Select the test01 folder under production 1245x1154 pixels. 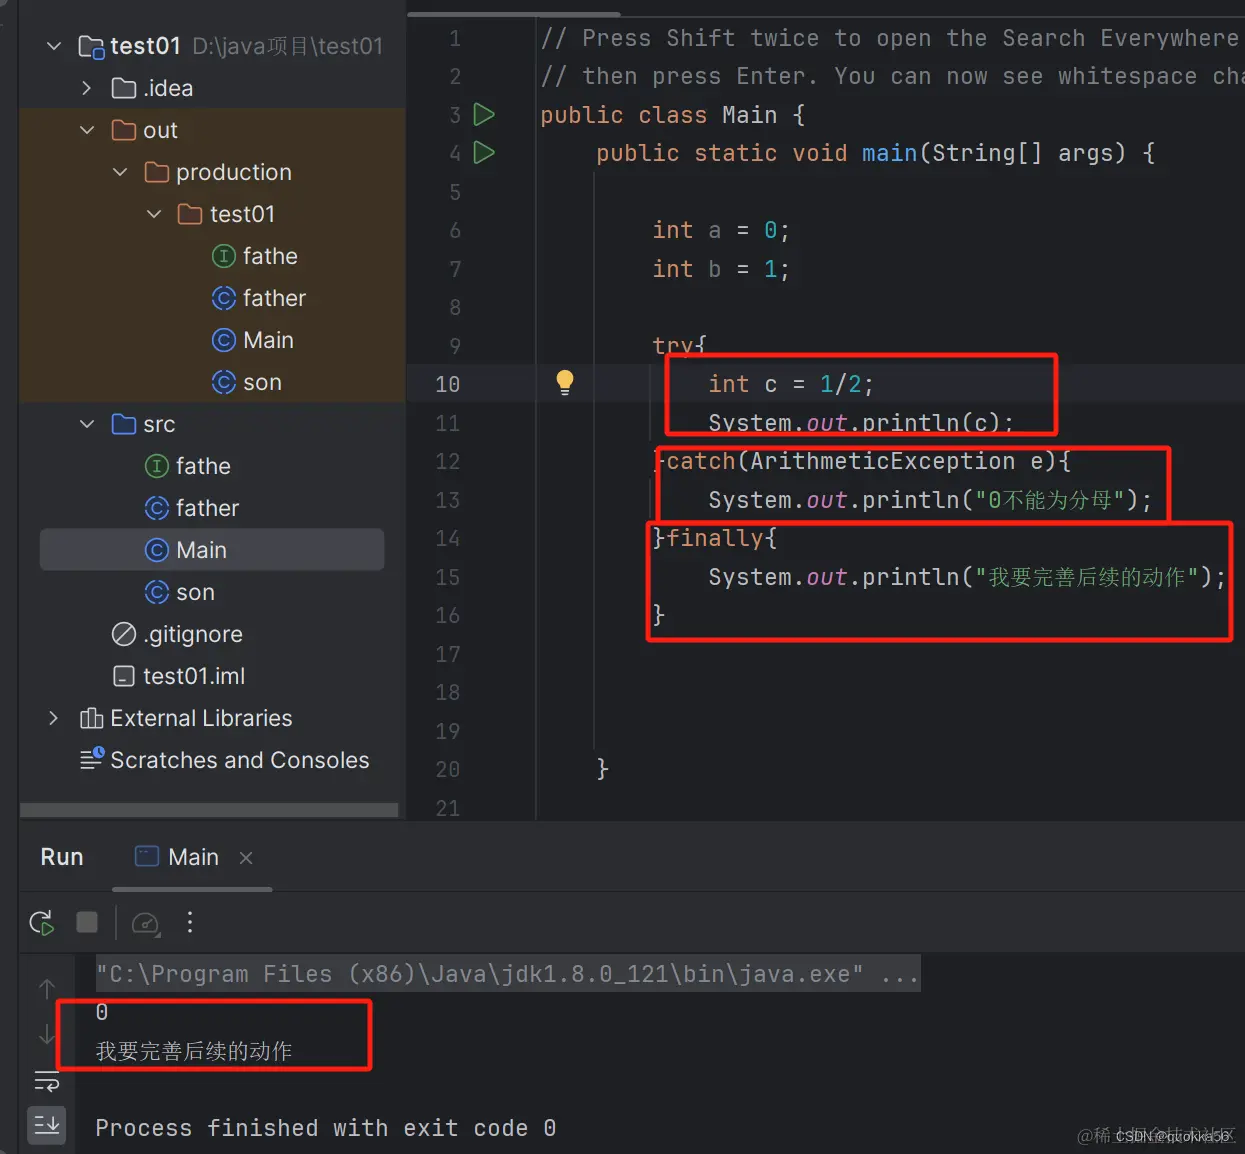[x=226, y=214]
